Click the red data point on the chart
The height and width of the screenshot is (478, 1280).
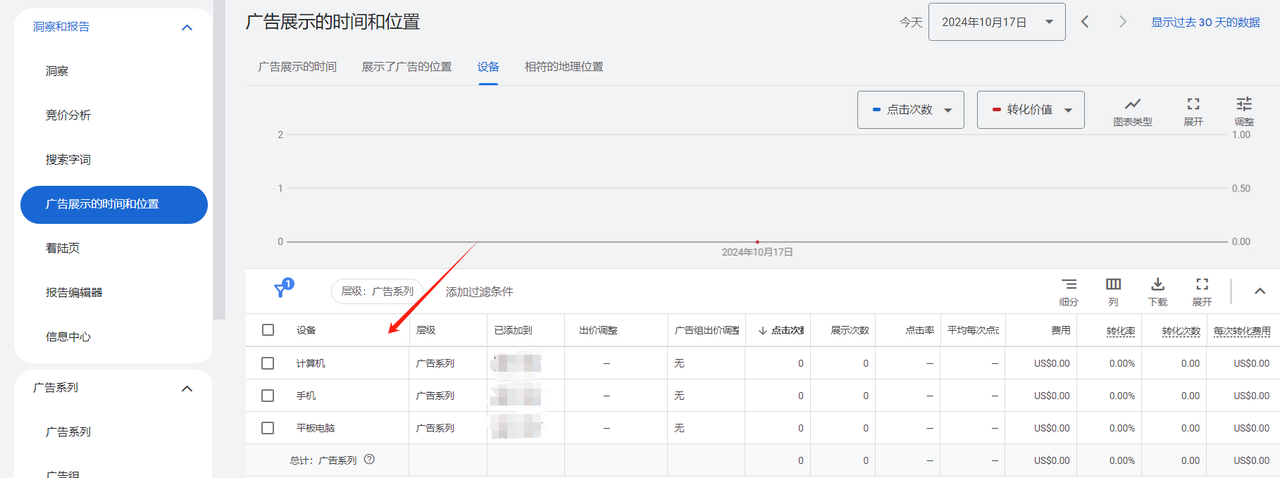[757, 241]
